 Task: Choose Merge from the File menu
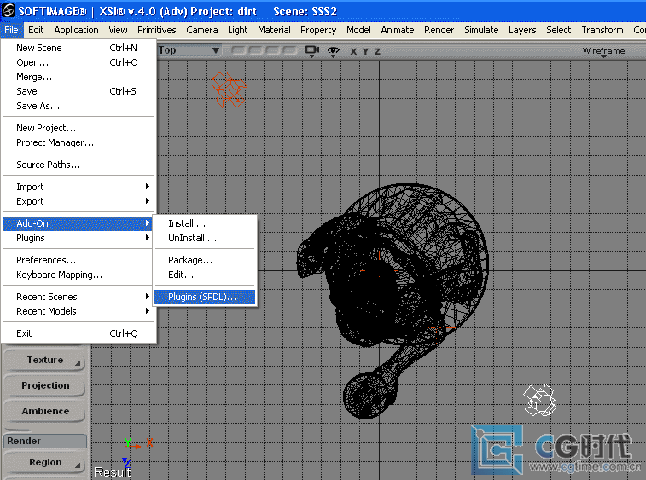pyautogui.click(x=78, y=77)
